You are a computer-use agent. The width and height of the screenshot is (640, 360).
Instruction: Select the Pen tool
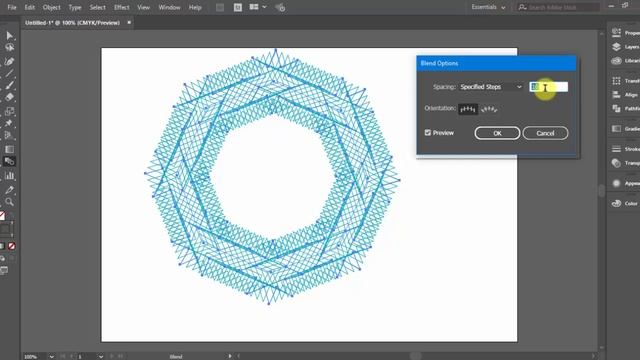(9, 61)
